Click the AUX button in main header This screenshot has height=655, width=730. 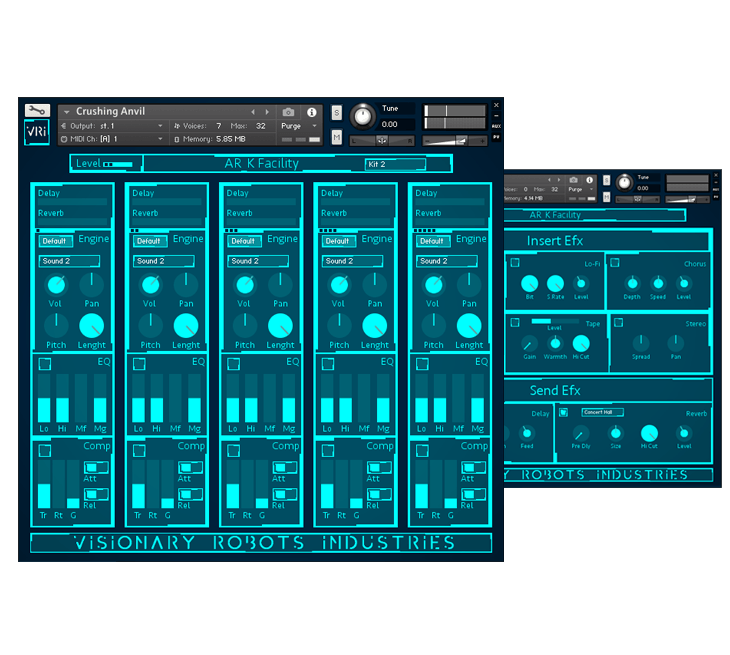pyautogui.click(x=496, y=126)
